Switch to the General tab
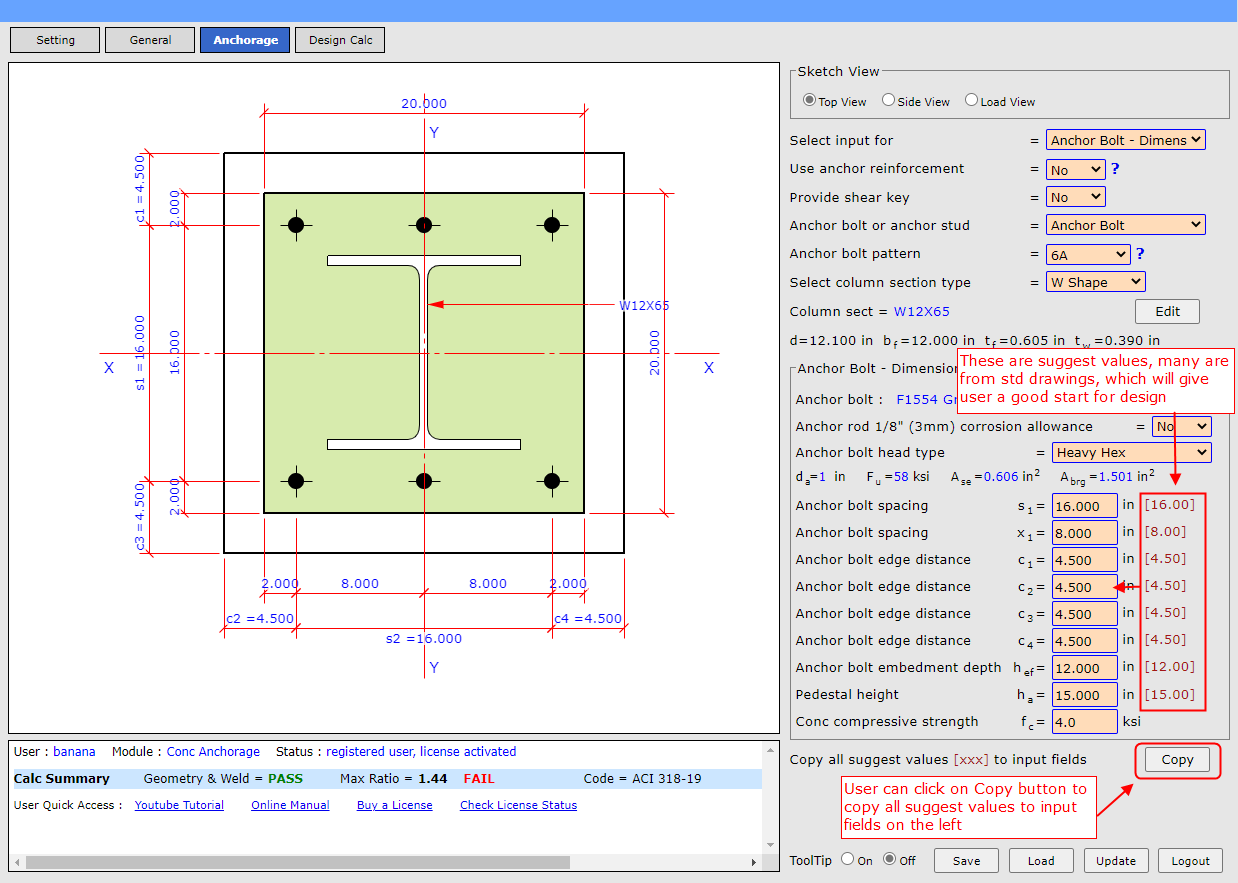The width and height of the screenshot is (1238, 883). coord(150,40)
